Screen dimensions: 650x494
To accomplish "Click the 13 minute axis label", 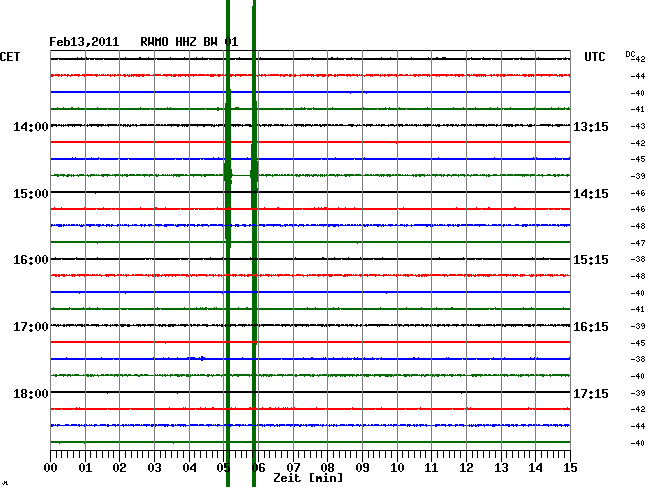I will pos(501,468).
